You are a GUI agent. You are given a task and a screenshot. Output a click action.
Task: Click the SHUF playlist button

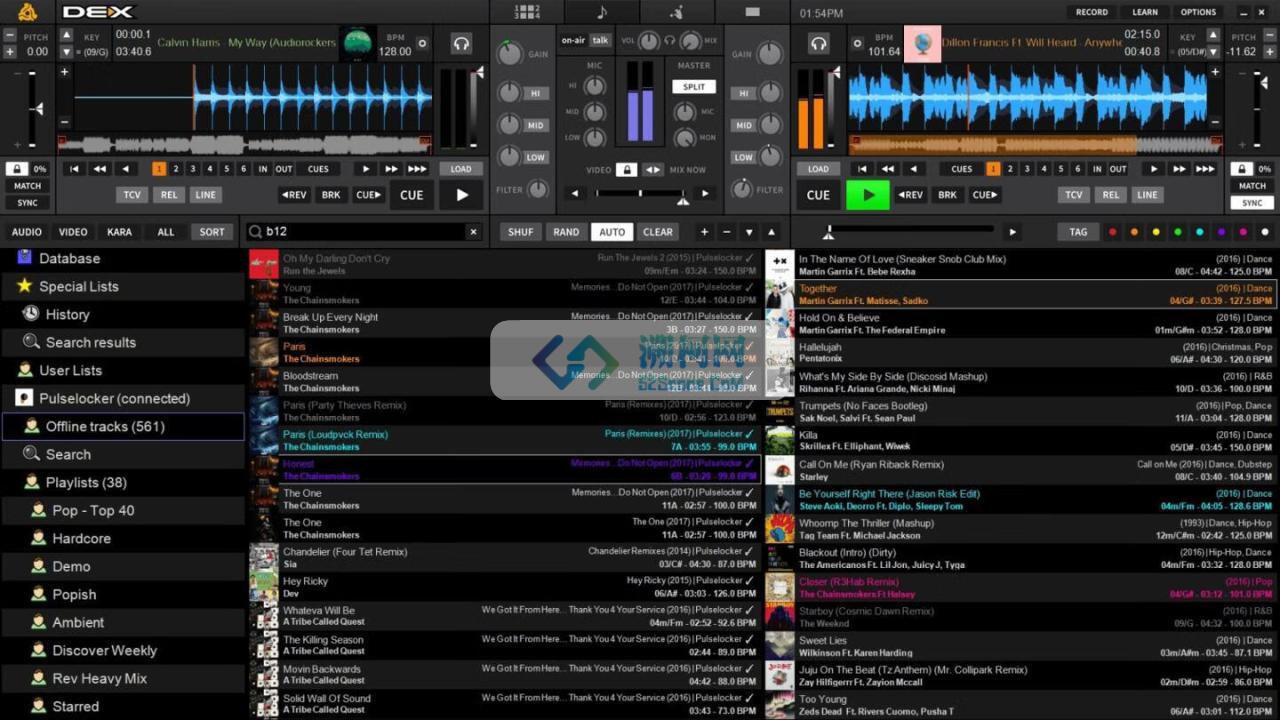[x=521, y=232]
